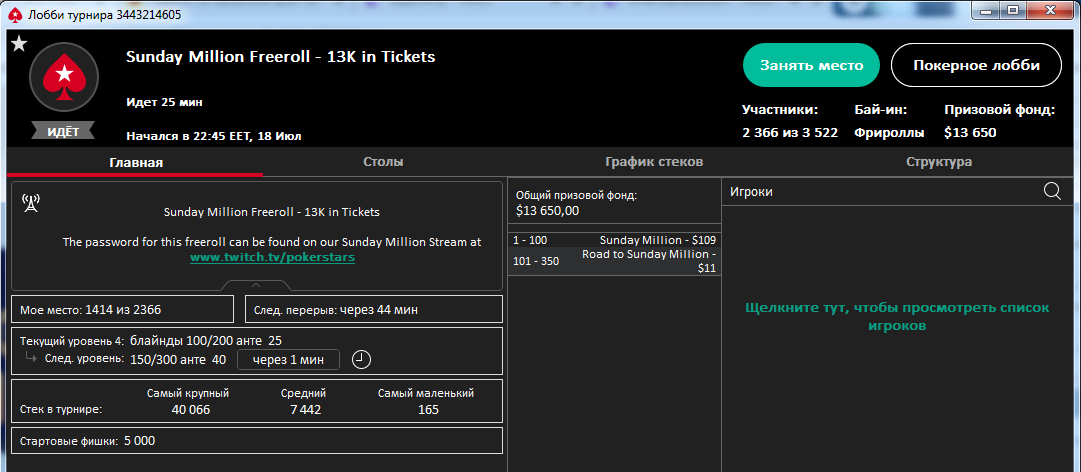Click the clock icon beside next level
This screenshot has width=1081, height=472.
pyautogui.click(x=361, y=360)
